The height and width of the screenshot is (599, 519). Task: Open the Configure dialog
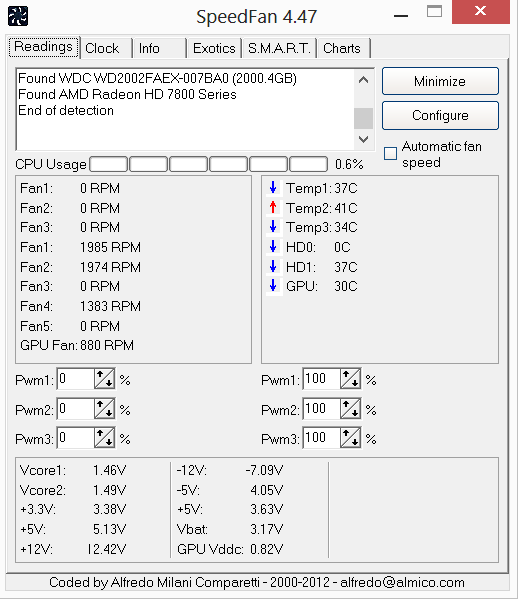coord(440,115)
